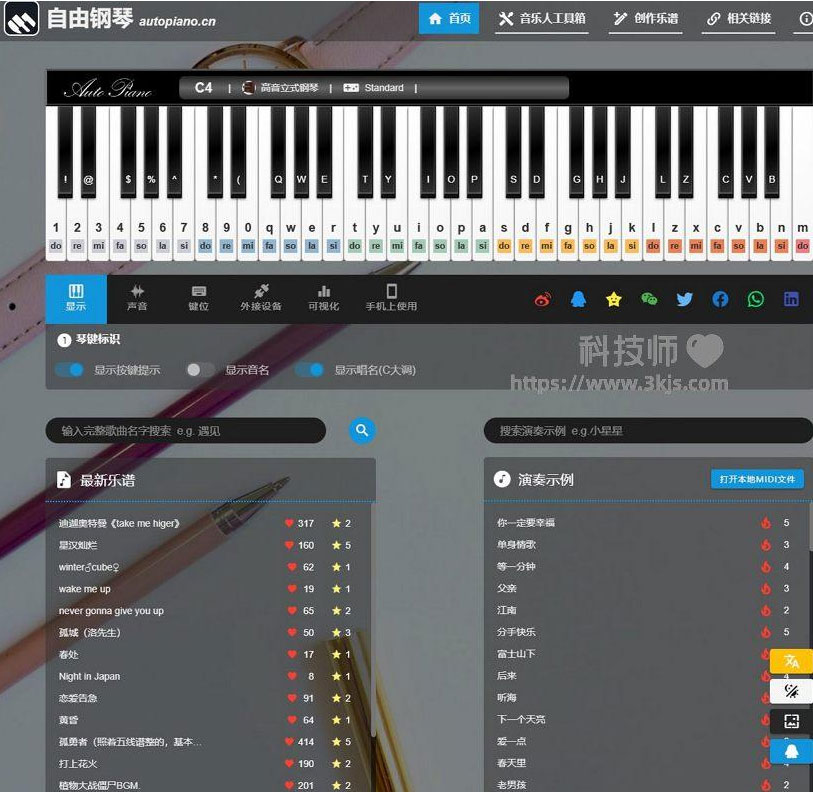The height and width of the screenshot is (792, 813).
Task: Share to Weibo via its icon
Action: point(543,299)
